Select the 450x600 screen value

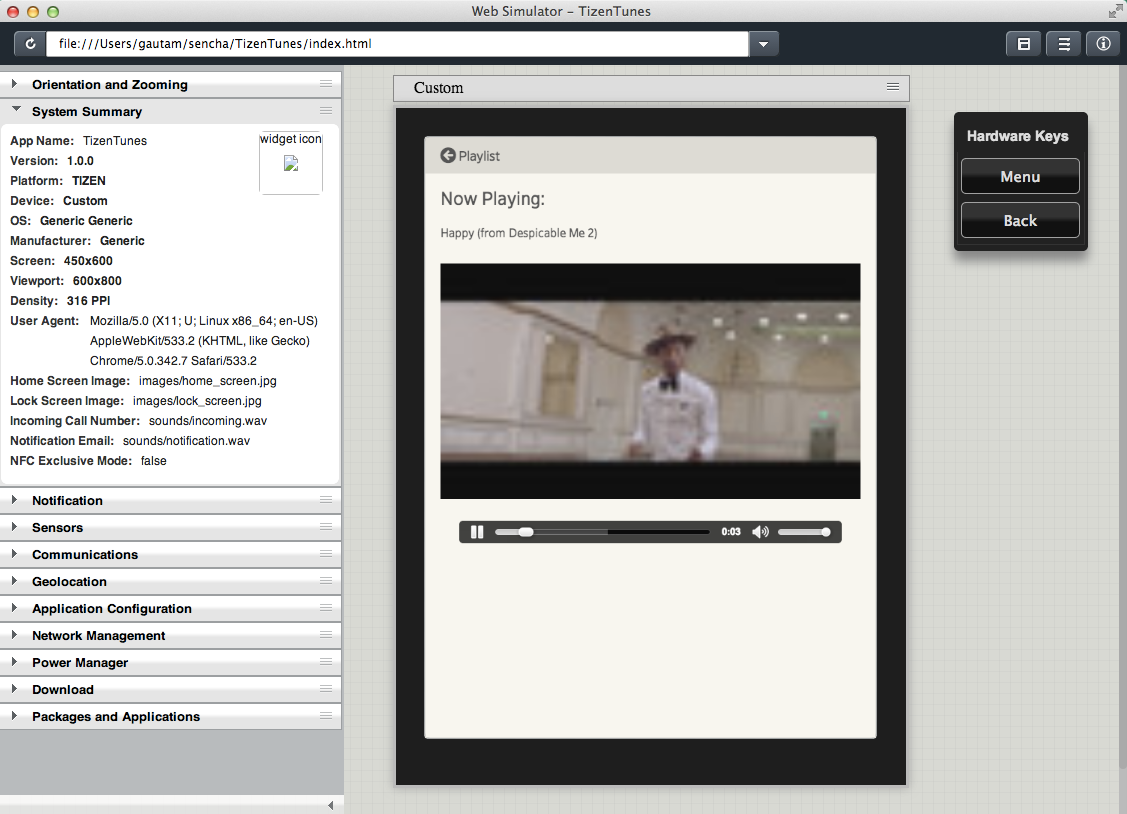point(88,261)
